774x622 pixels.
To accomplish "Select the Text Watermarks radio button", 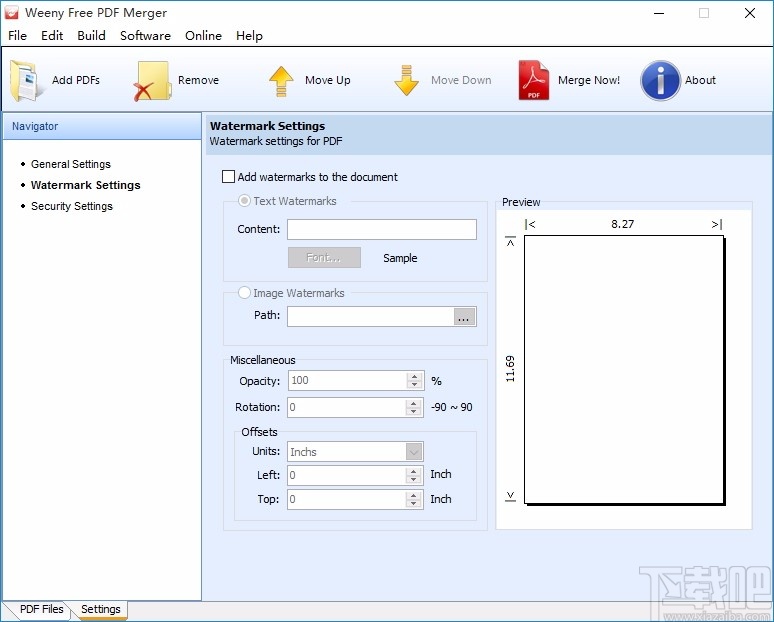I will tap(244, 200).
